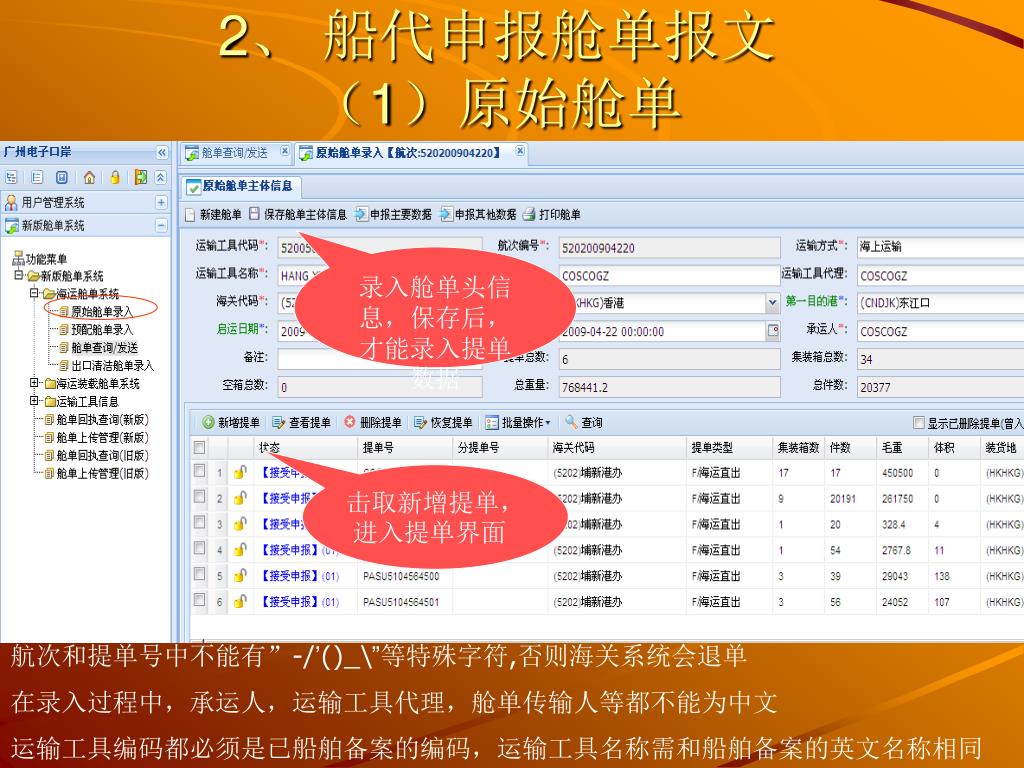Open the 批量操作 dropdown menu
1024x768 pixels.
click(x=518, y=423)
